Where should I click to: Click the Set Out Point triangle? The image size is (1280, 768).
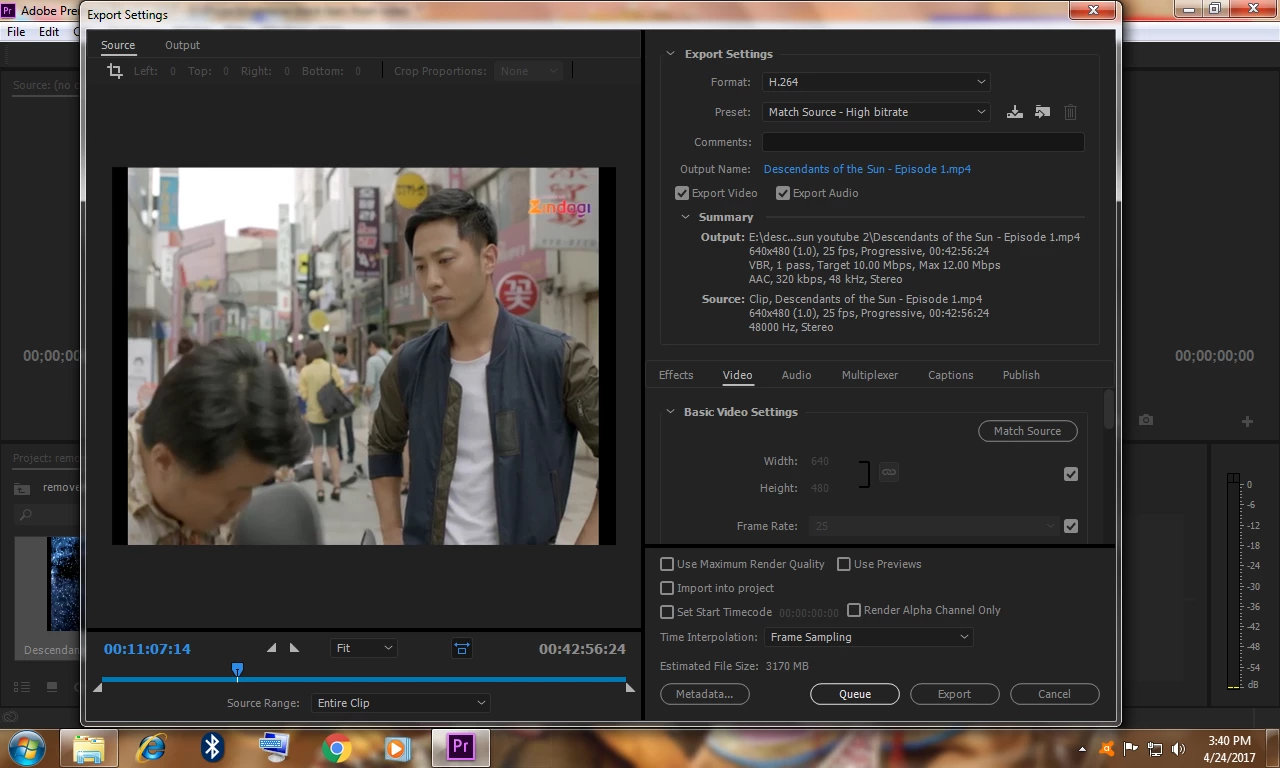[x=294, y=648]
